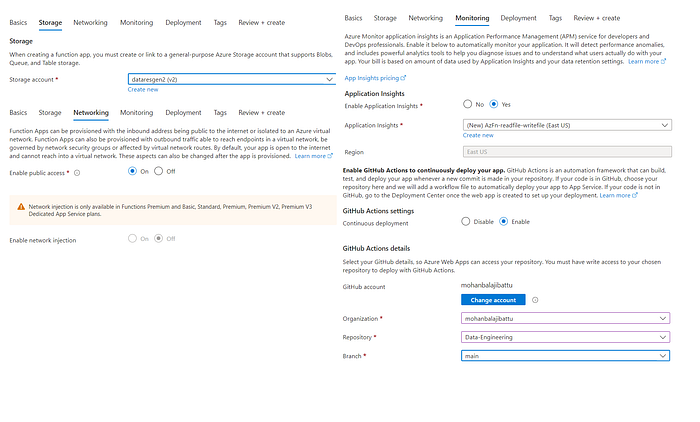Open Learn more link in GitHub Actions text

point(618,195)
